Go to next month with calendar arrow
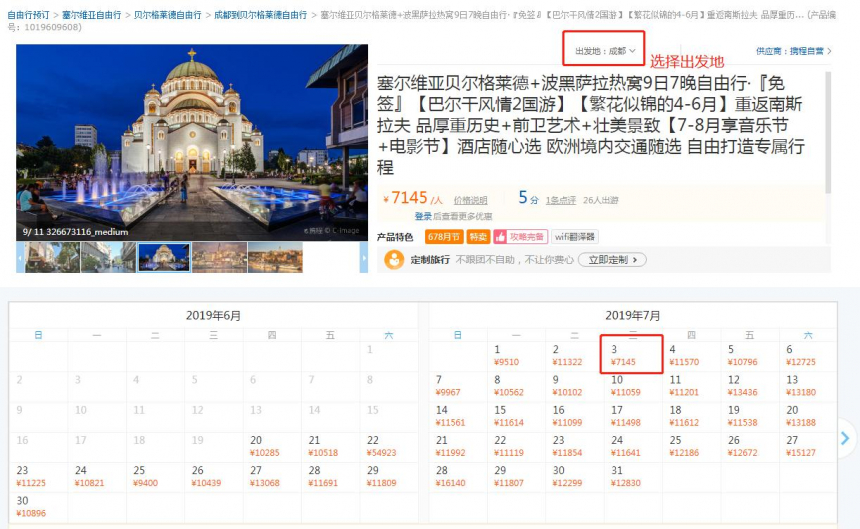The image size is (860, 529). point(845,438)
